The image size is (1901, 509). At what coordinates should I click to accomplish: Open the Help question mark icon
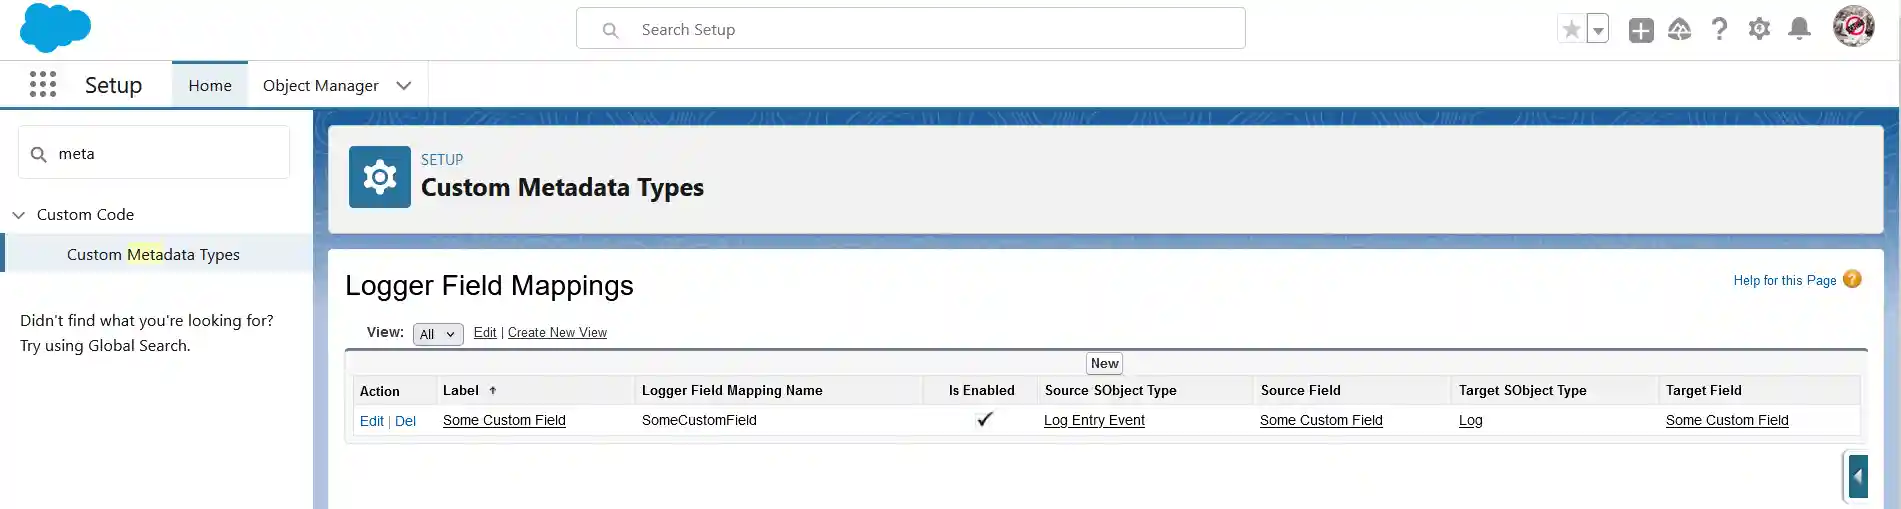point(1719,30)
